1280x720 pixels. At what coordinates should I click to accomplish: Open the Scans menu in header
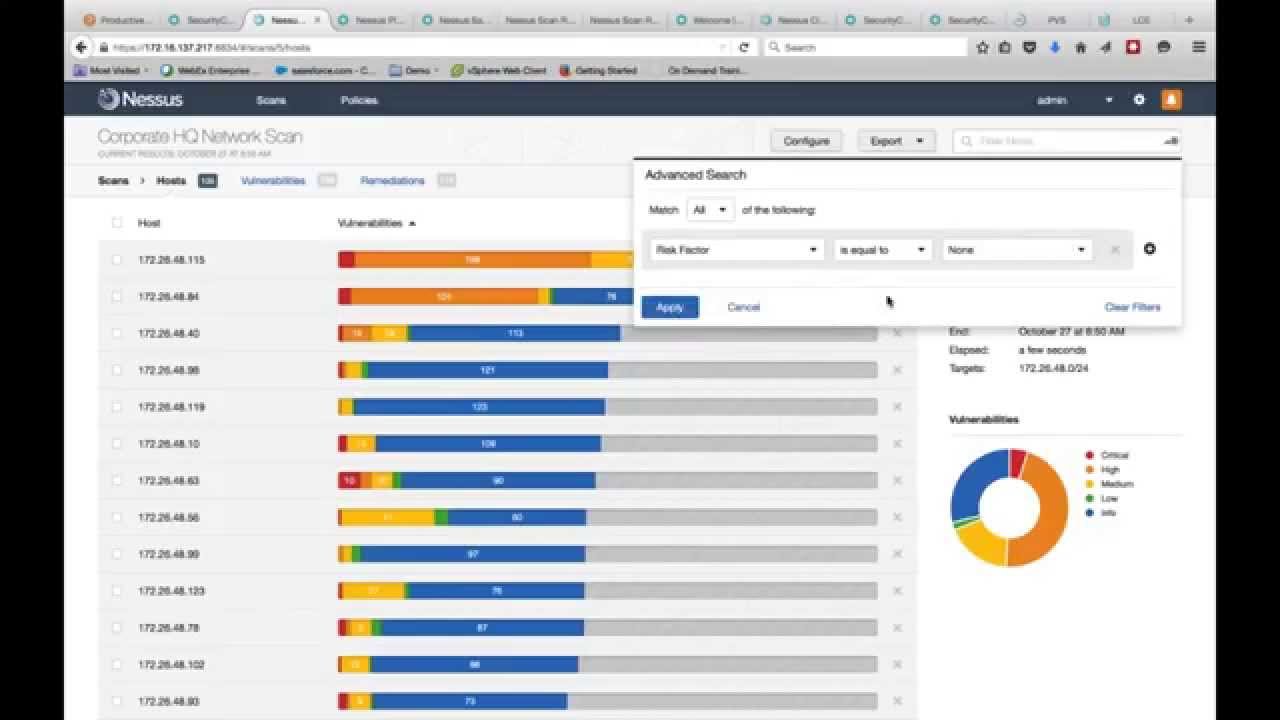[x=271, y=100]
